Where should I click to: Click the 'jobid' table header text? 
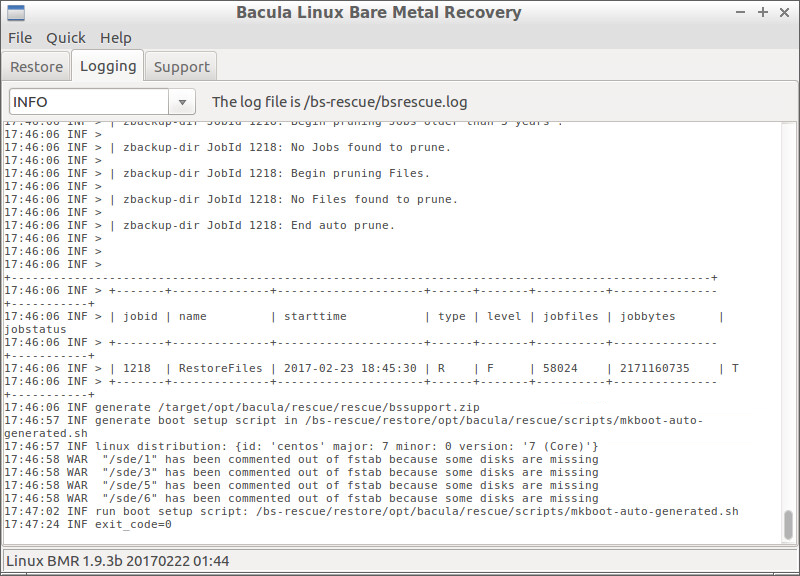pos(140,316)
